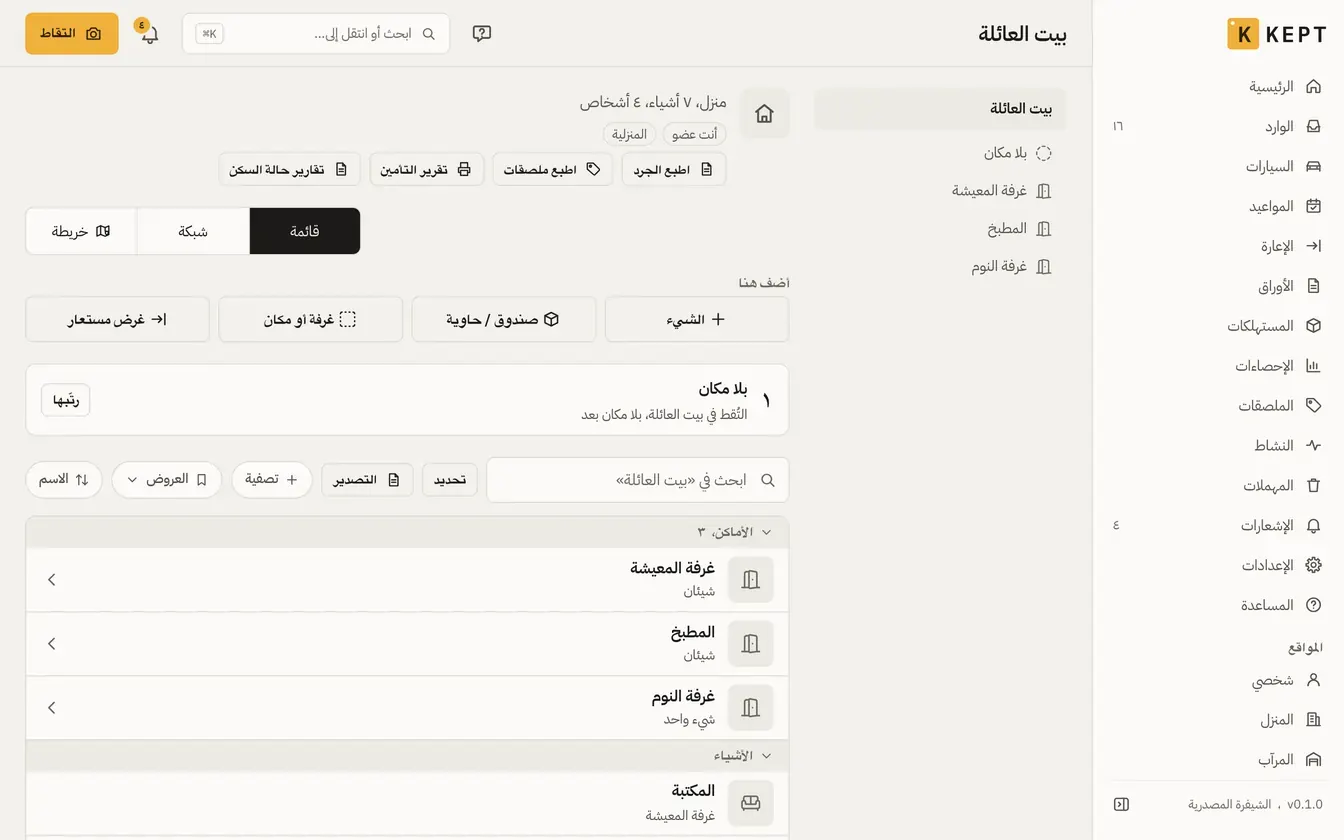This screenshot has width=1344, height=840.
Task: Add a new الشيء item
Action: (697, 319)
